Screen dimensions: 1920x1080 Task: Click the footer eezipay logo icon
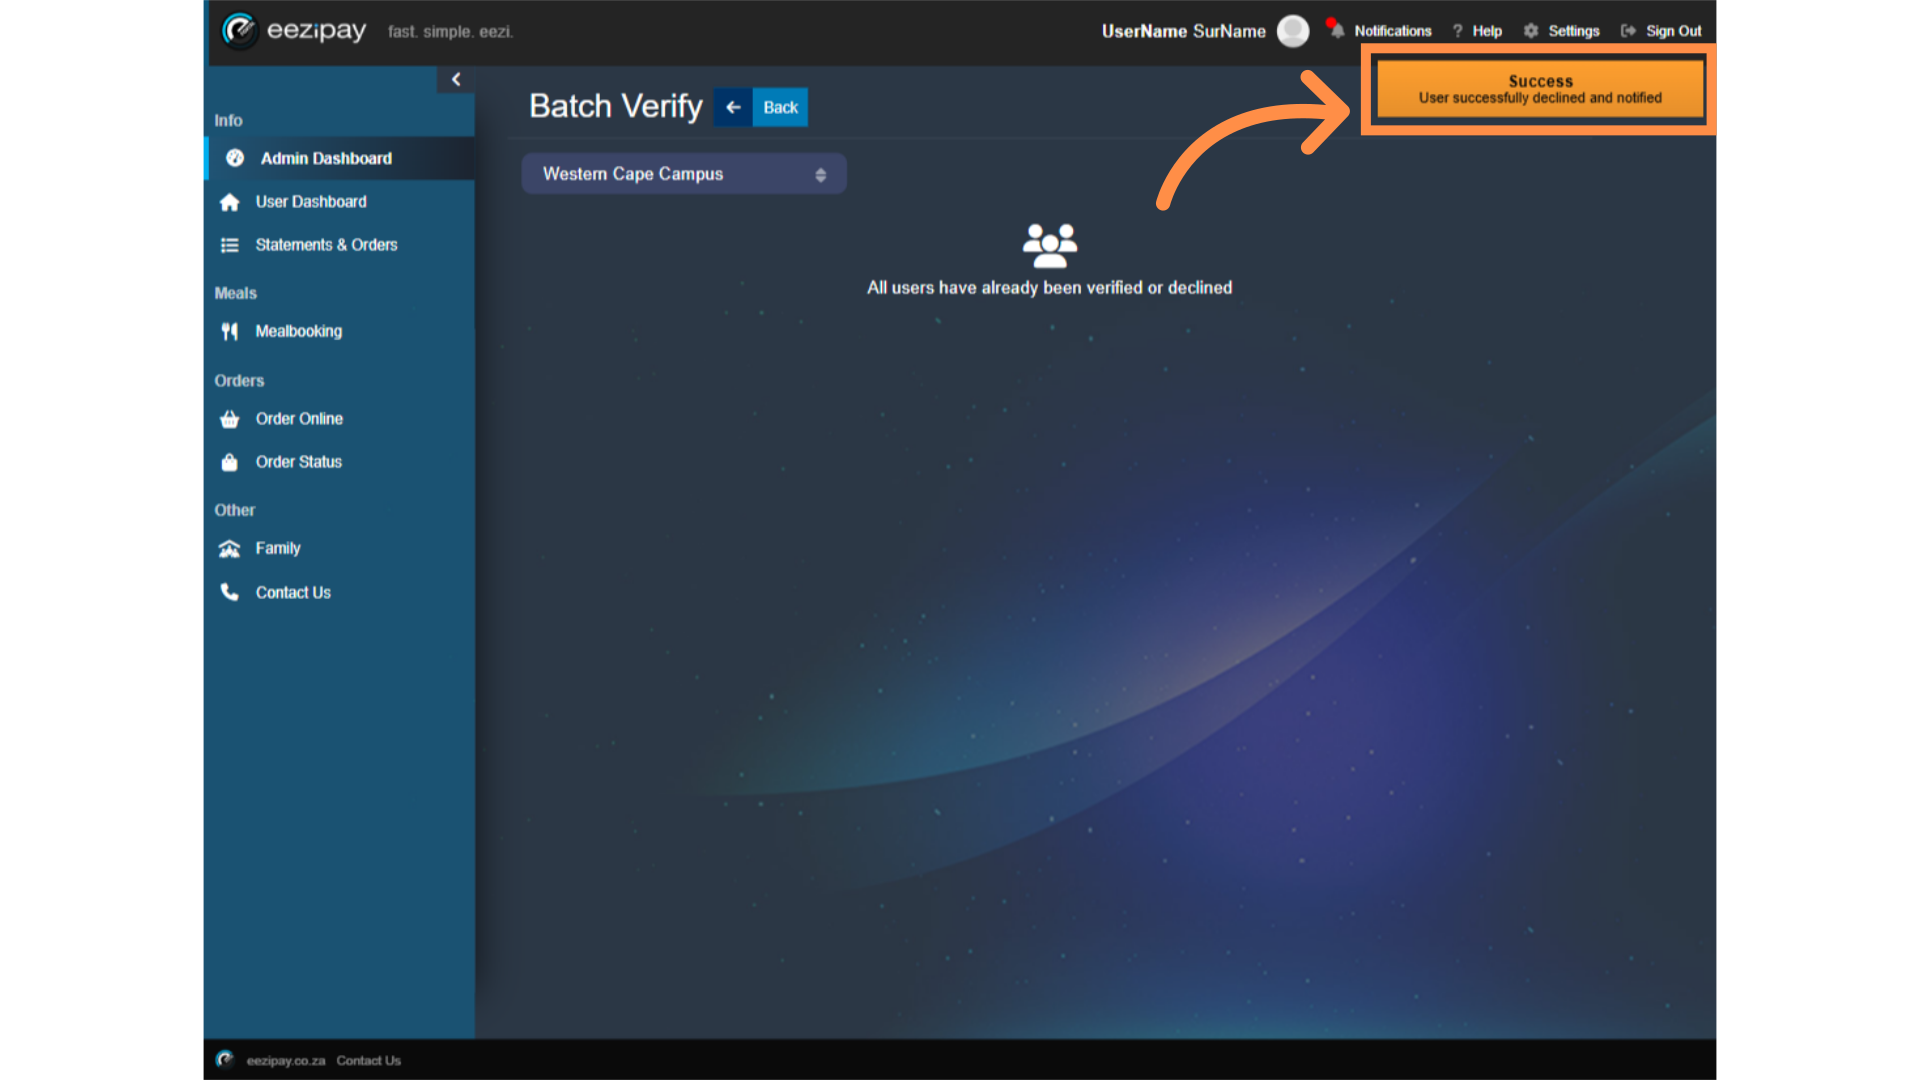[x=225, y=1059]
